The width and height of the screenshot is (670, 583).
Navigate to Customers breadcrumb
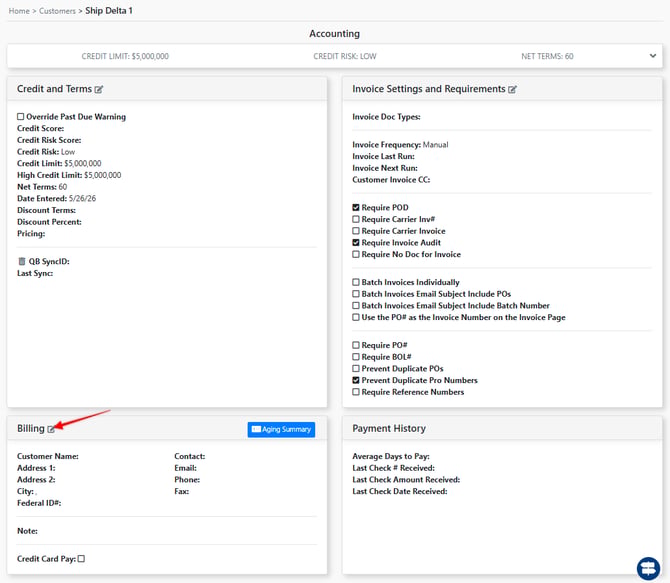pos(57,11)
